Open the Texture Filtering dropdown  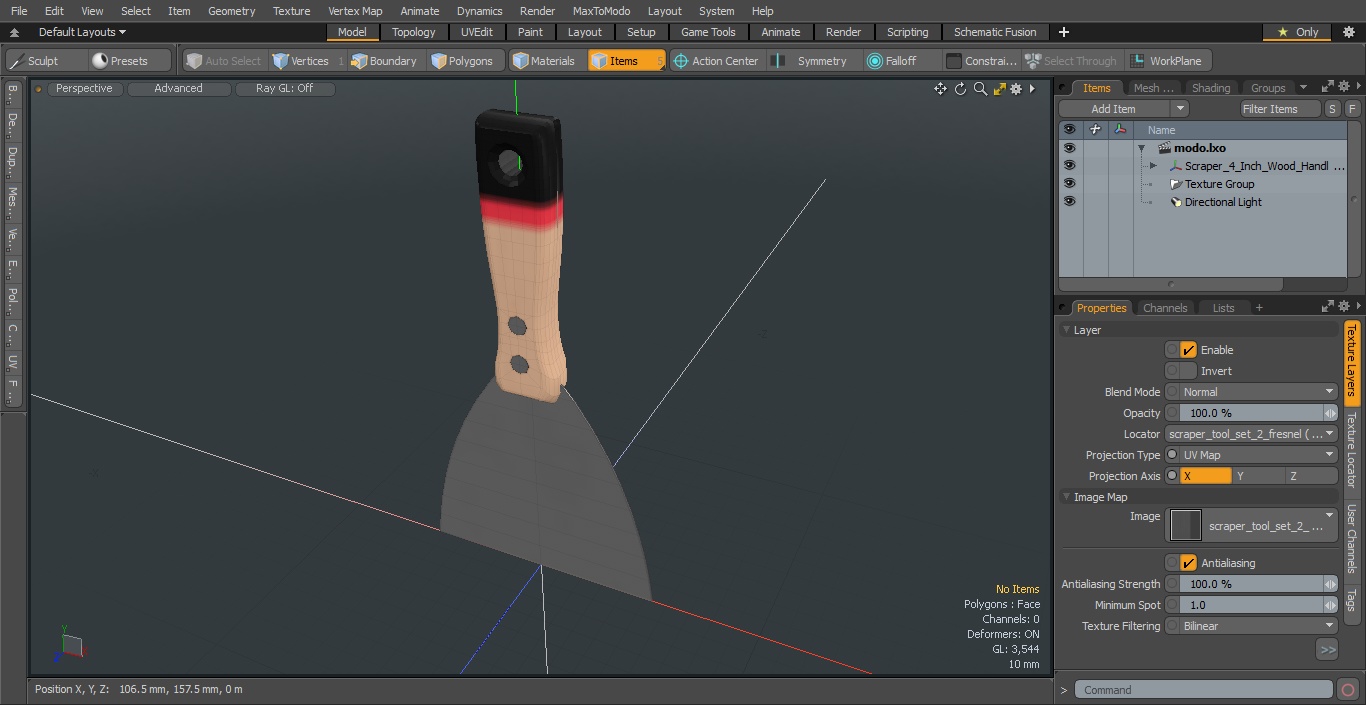click(1258, 626)
